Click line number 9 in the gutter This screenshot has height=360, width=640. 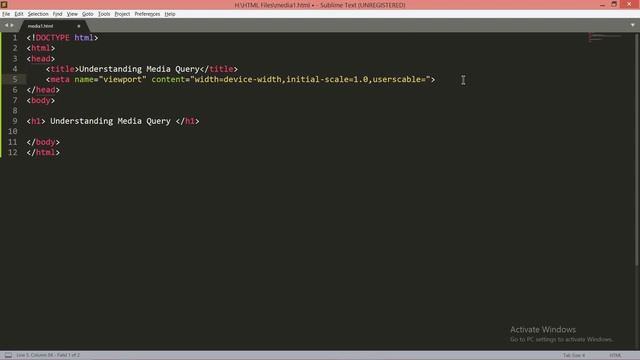click(x=15, y=121)
